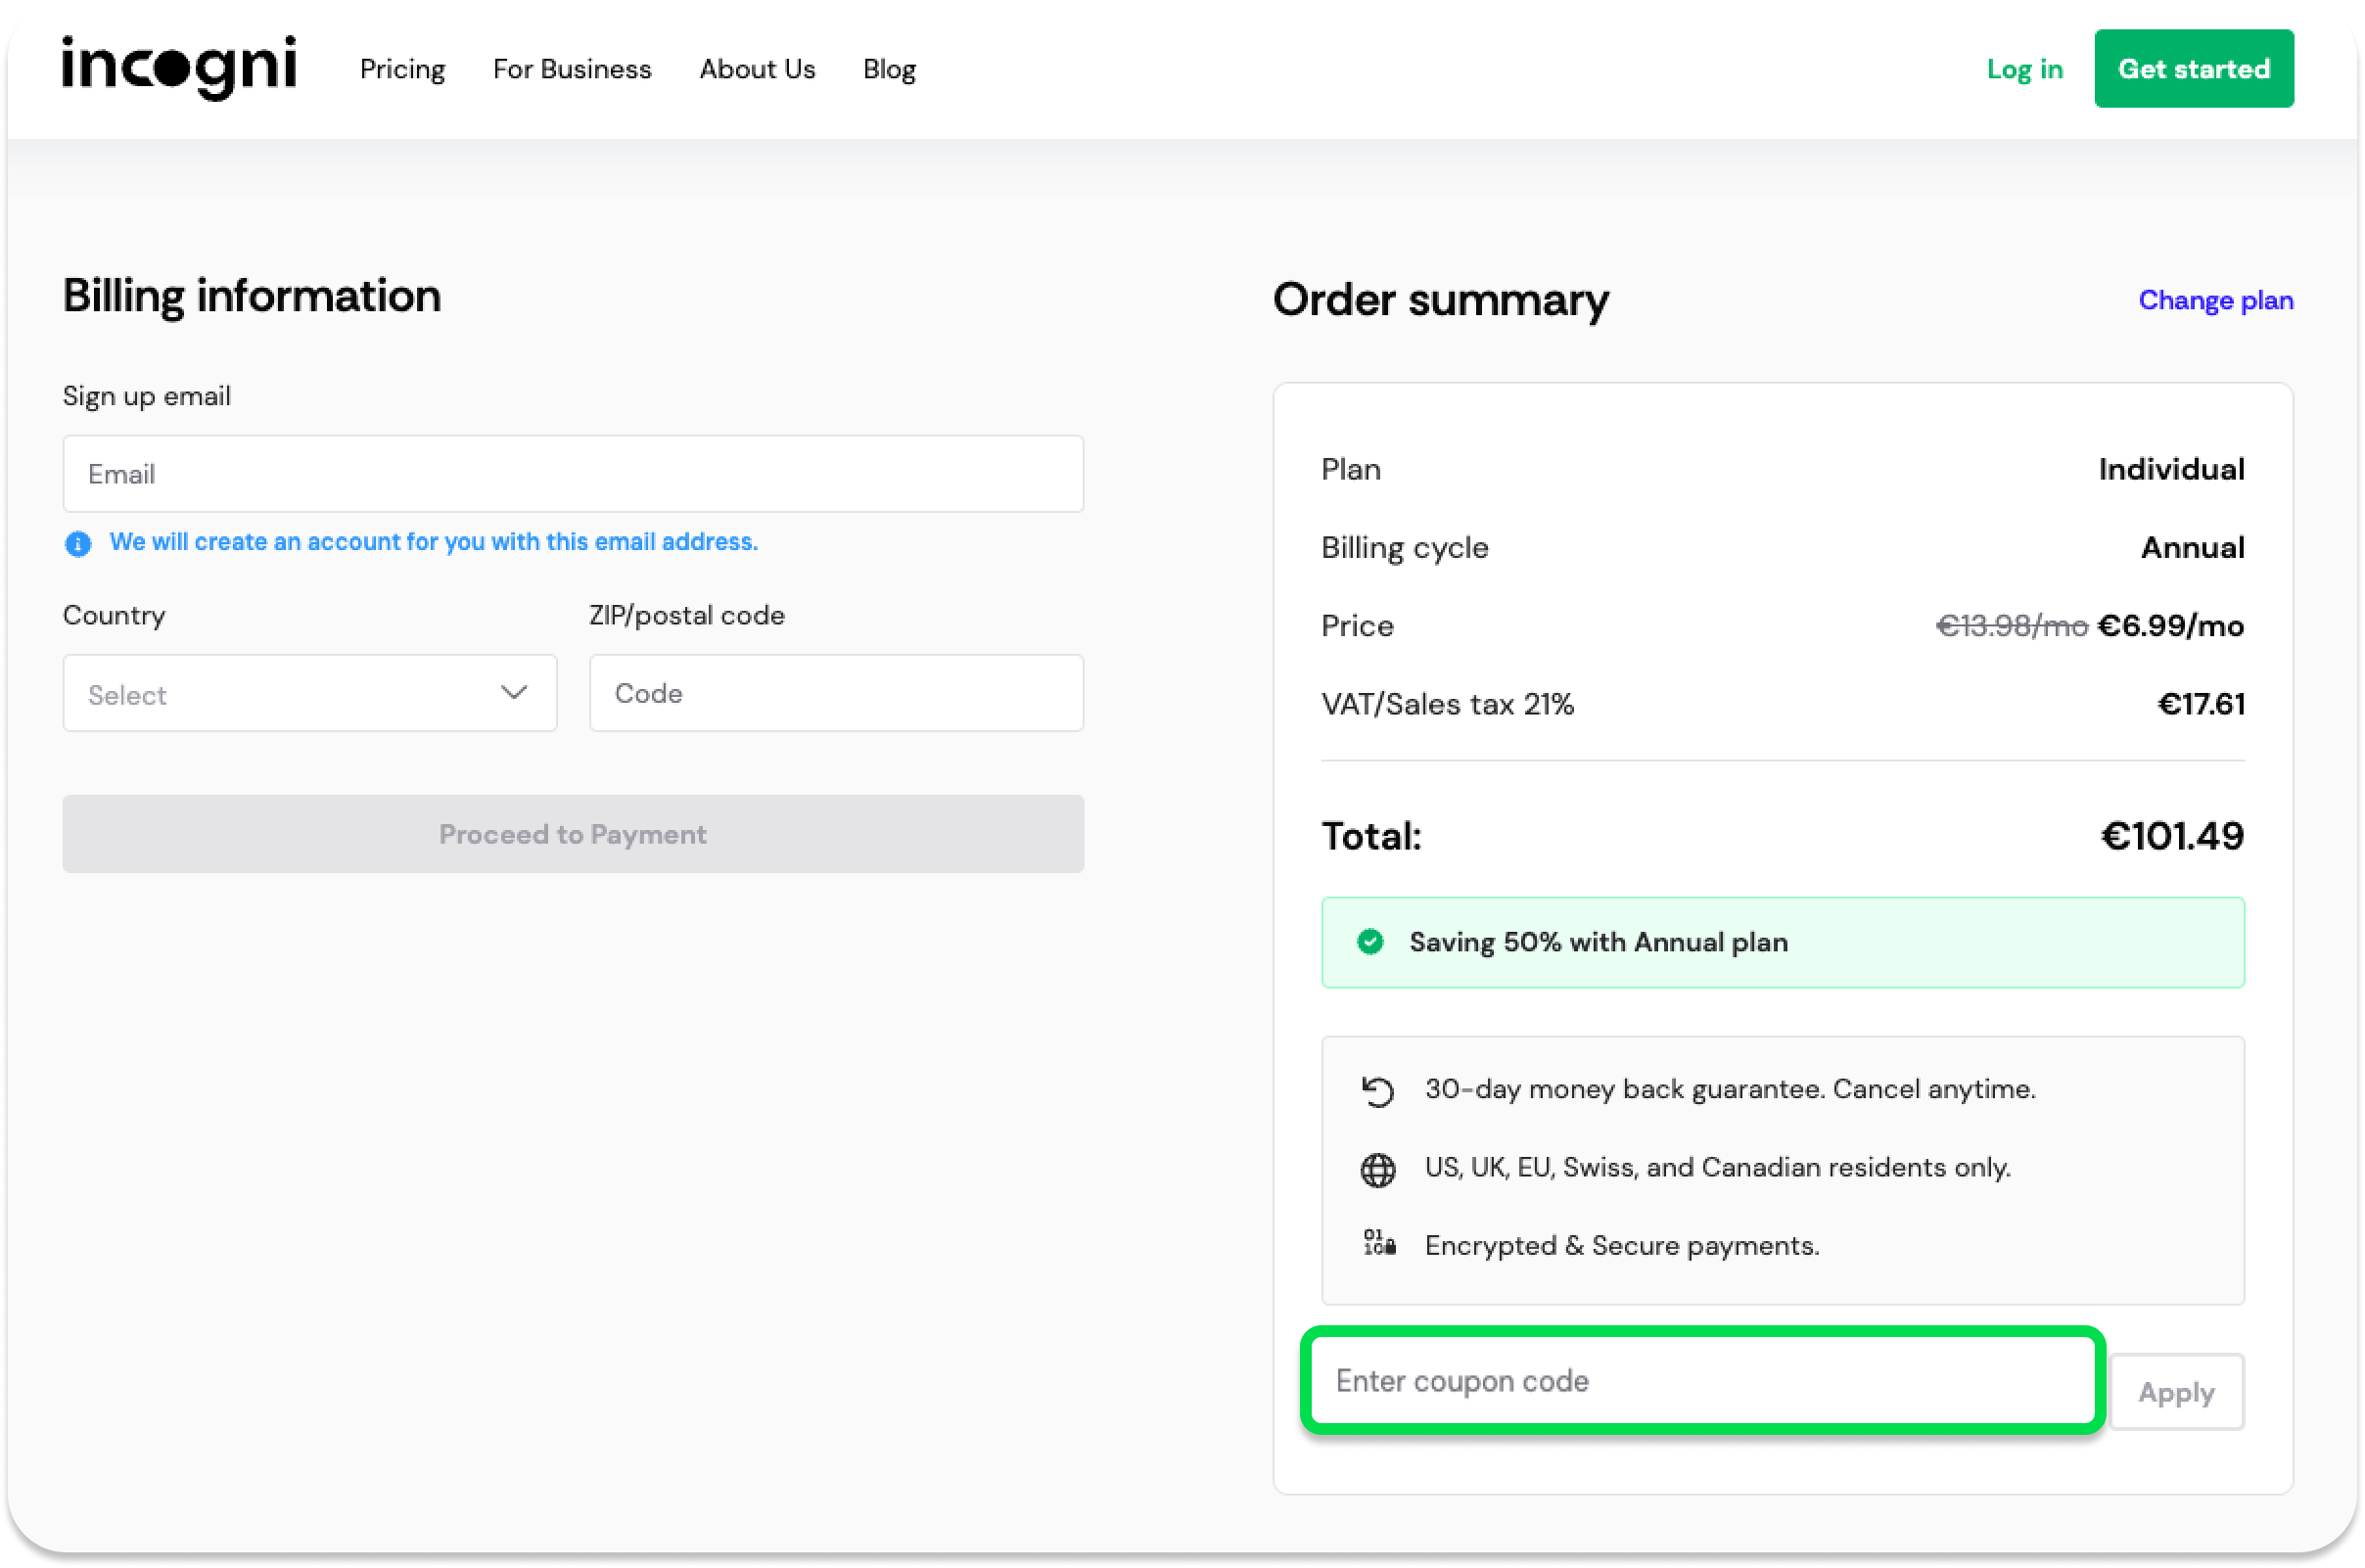2365x1568 pixels.
Task: Click the Apply coupon button
Action: [2176, 1392]
